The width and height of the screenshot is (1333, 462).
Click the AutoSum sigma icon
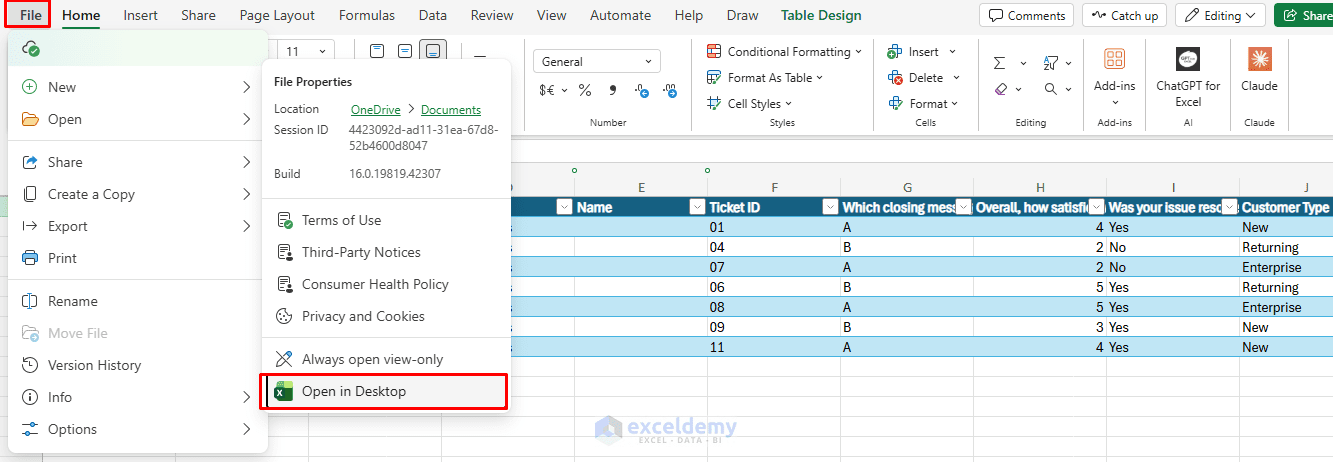999,62
